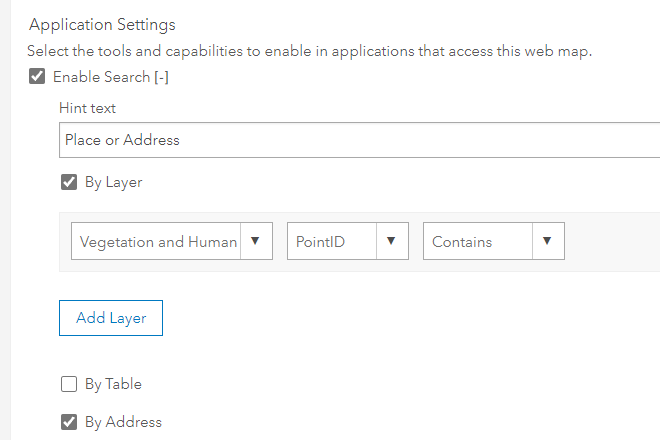The height and width of the screenshot is (440, 660).
Task: Open the Contains operator dropdown
Action: [x=477, y=241]
